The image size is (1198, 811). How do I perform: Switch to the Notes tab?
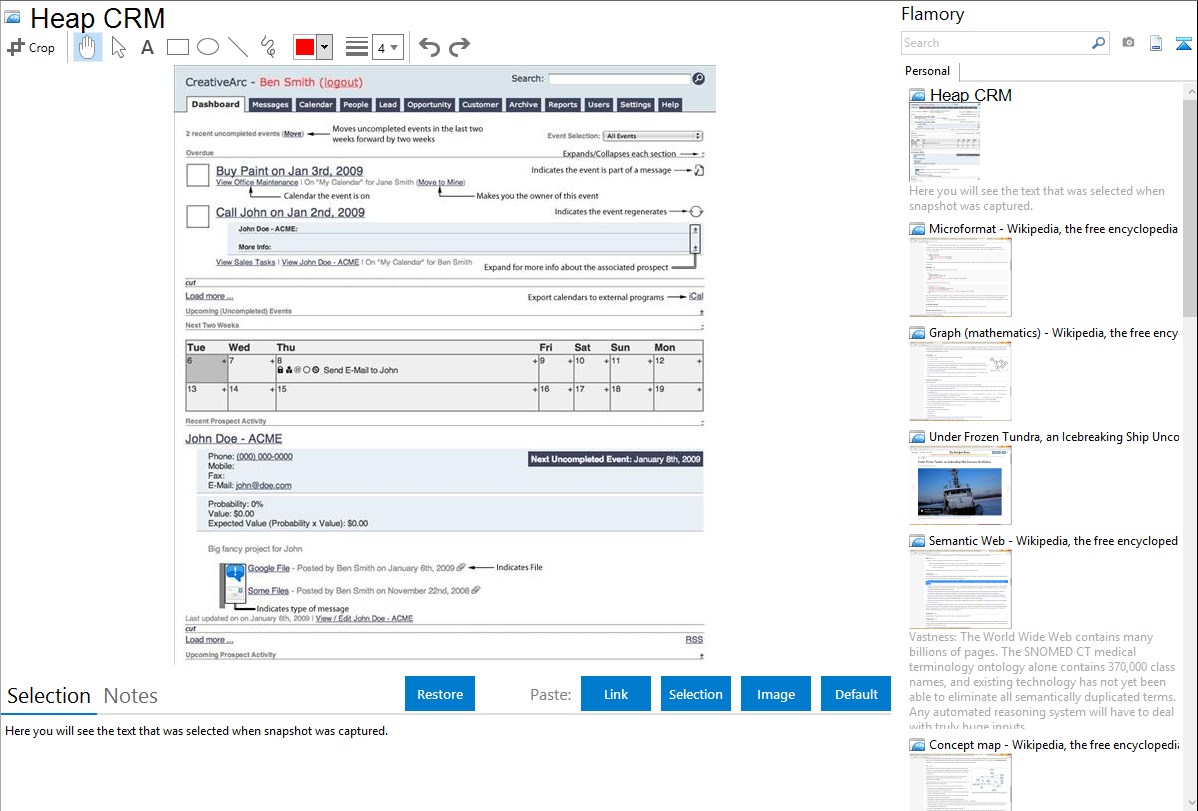(x=131, y=696)
